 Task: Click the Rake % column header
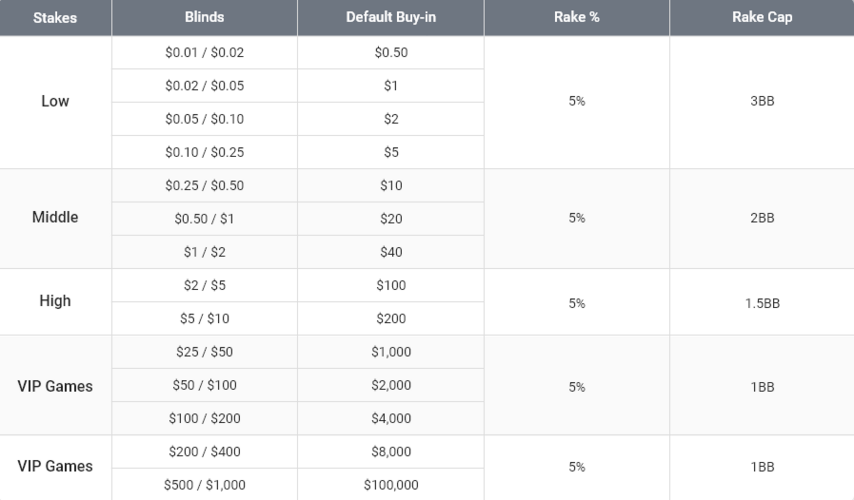pyautogui.click(x=577, y=17)
